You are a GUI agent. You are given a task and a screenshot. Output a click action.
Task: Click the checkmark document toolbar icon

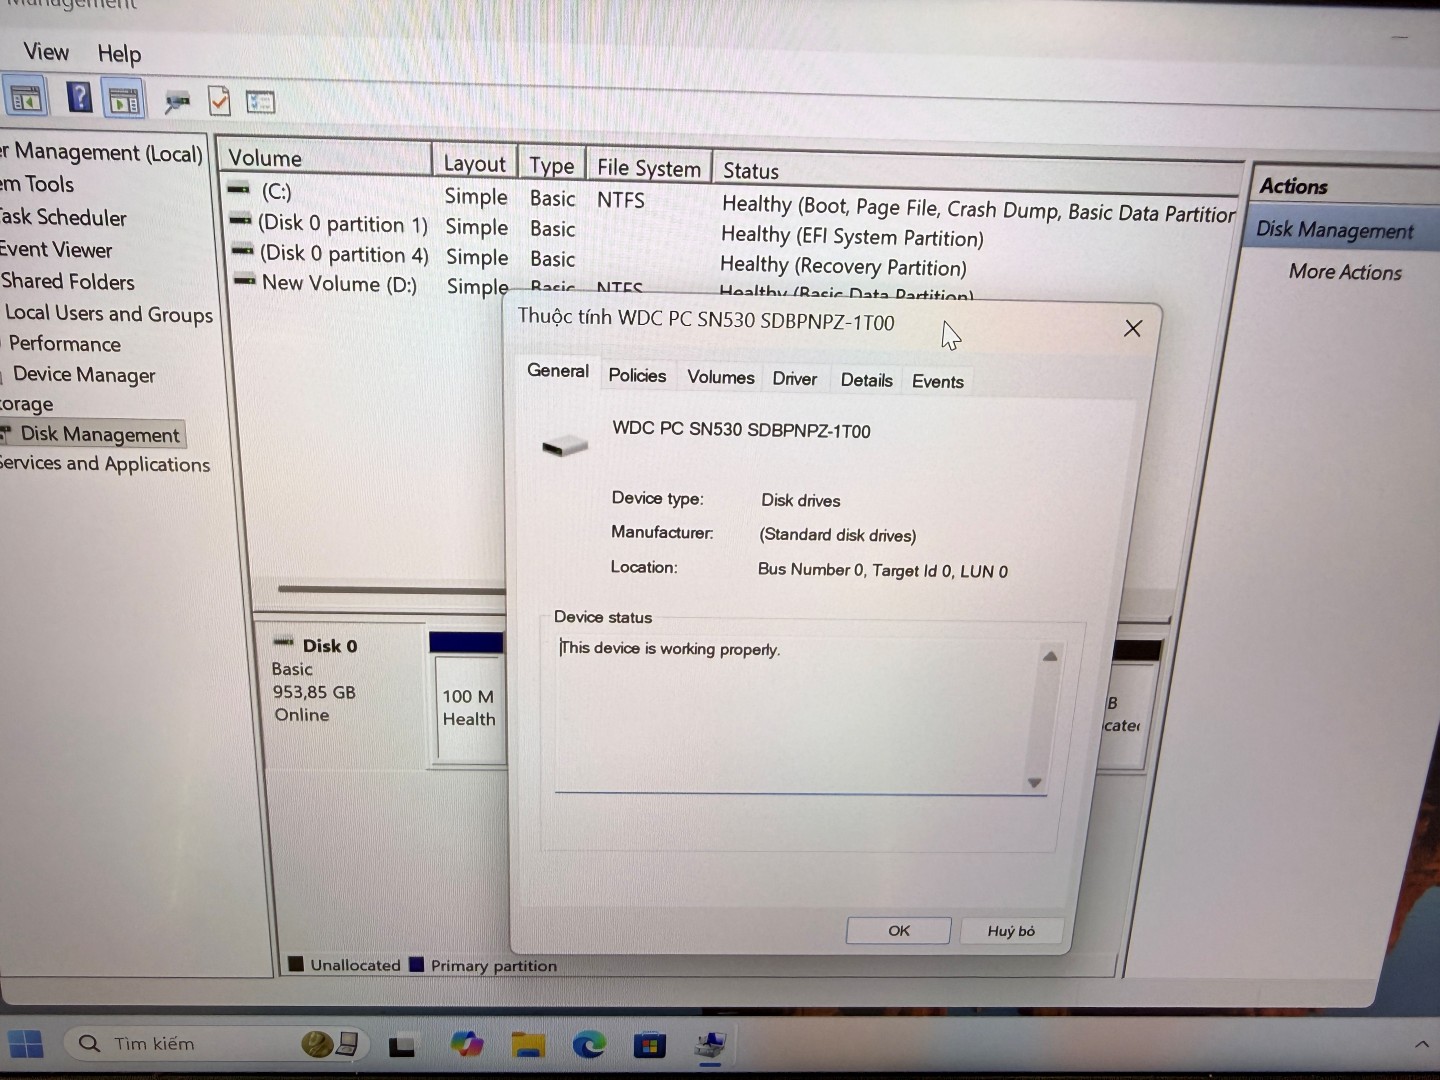click(219, 101)
